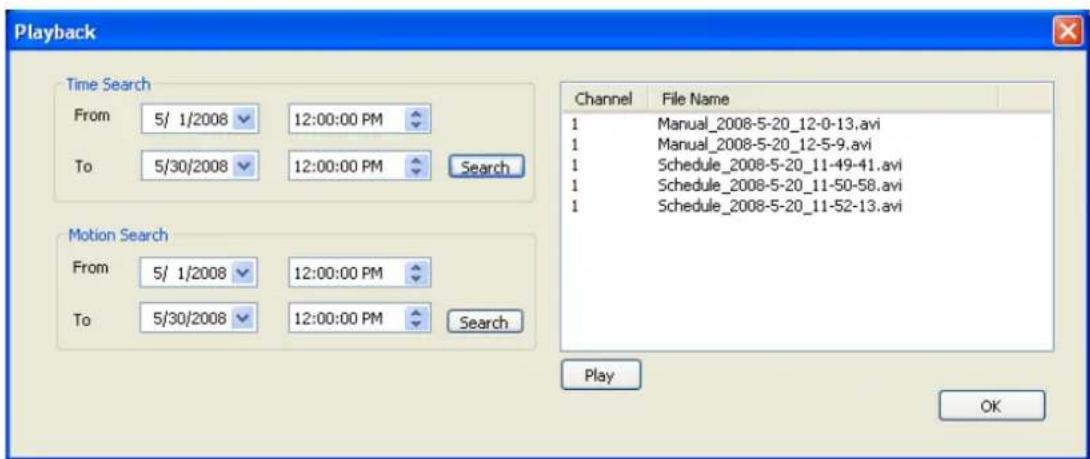Open Time Search From date dropdown
Image resolution: width=1090 pixels, height=459 pixels.
coord(243,120)
